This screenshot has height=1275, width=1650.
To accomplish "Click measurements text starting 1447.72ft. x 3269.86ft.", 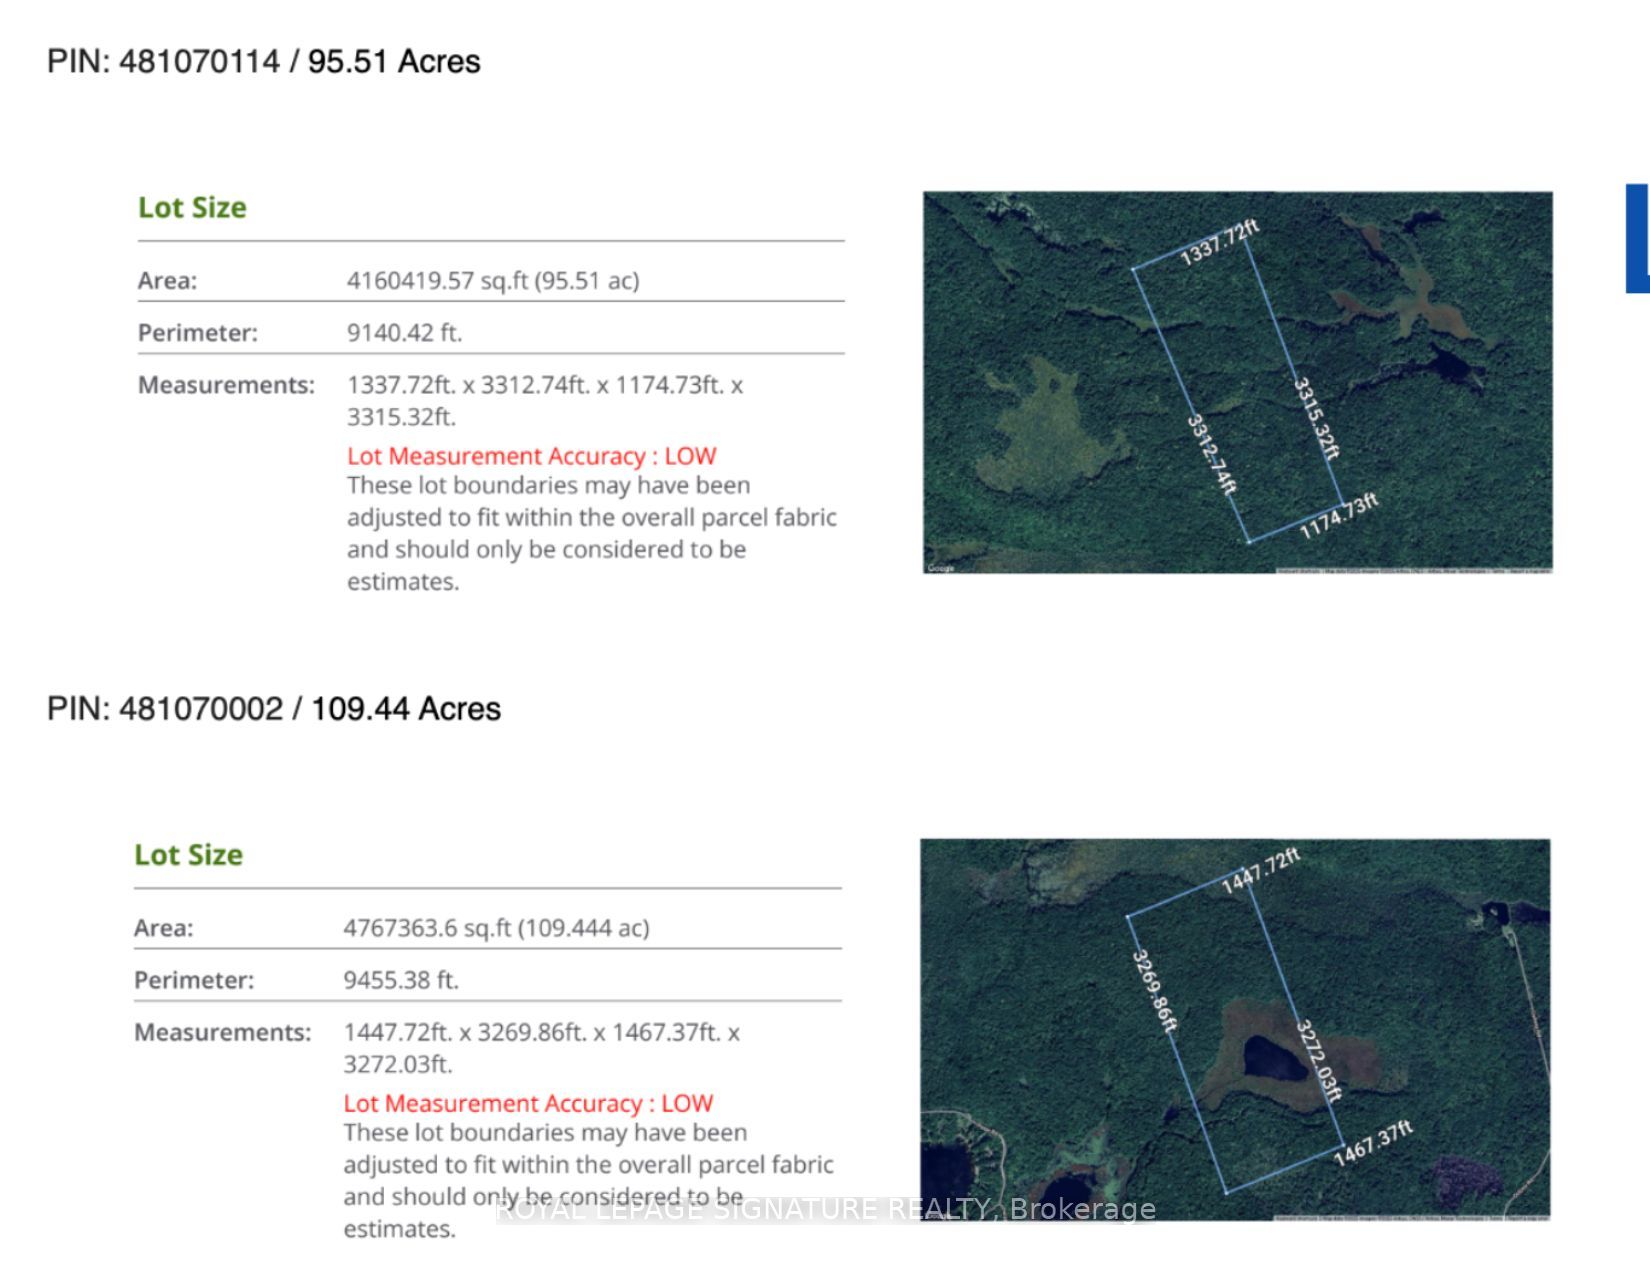I will 542,1047.
